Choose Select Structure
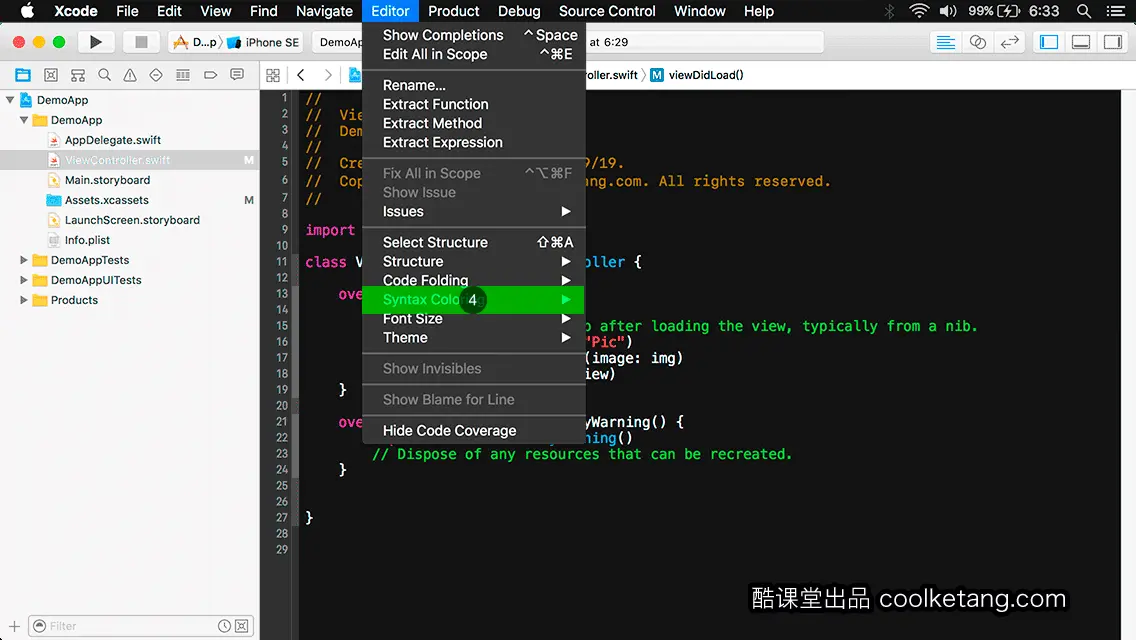Image resolution: width=1136 pixels, height=640 pixels. coord(473,242)
